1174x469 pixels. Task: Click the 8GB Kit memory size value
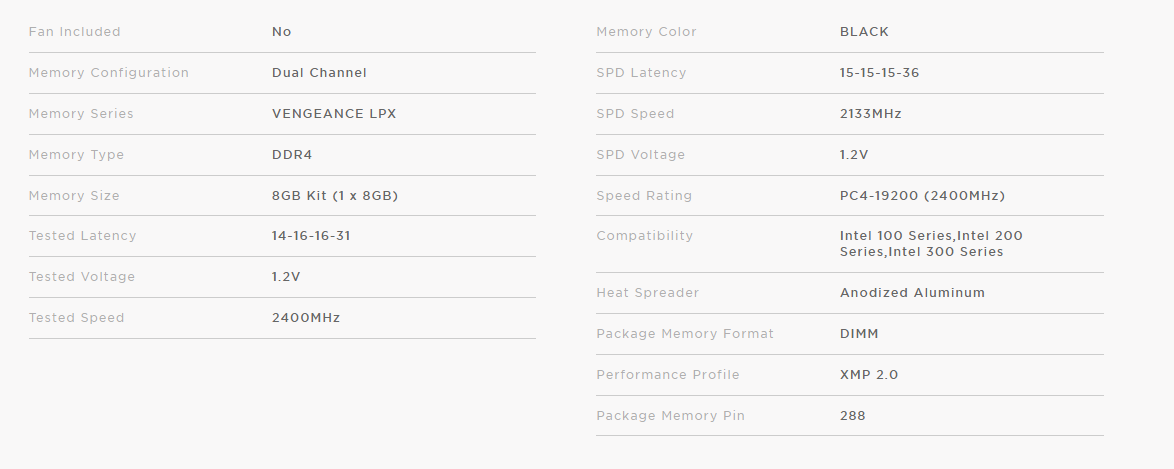(x=335, y=196)
